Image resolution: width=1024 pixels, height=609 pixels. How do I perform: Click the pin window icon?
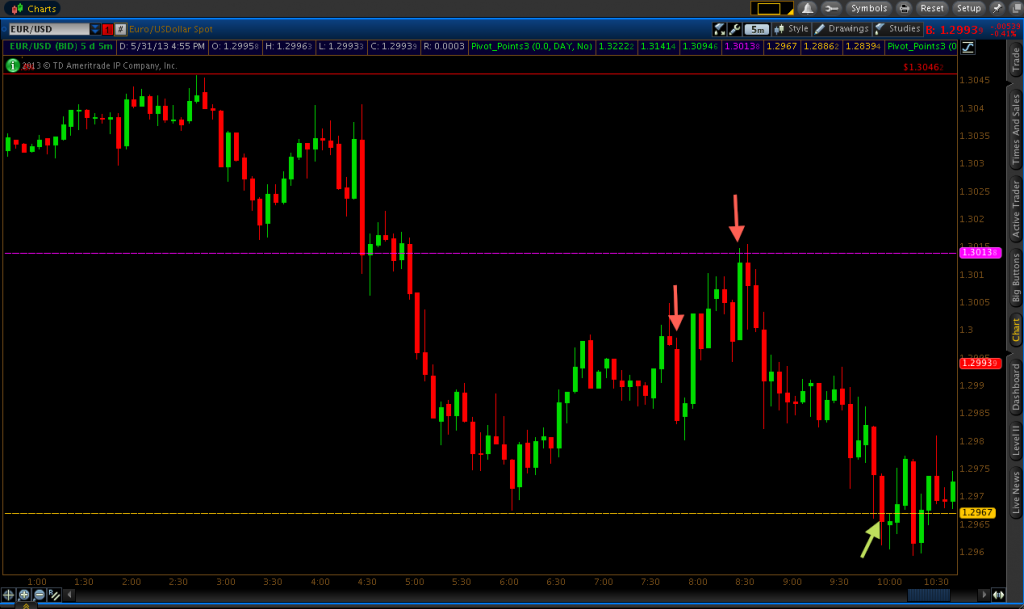(997, 8)
